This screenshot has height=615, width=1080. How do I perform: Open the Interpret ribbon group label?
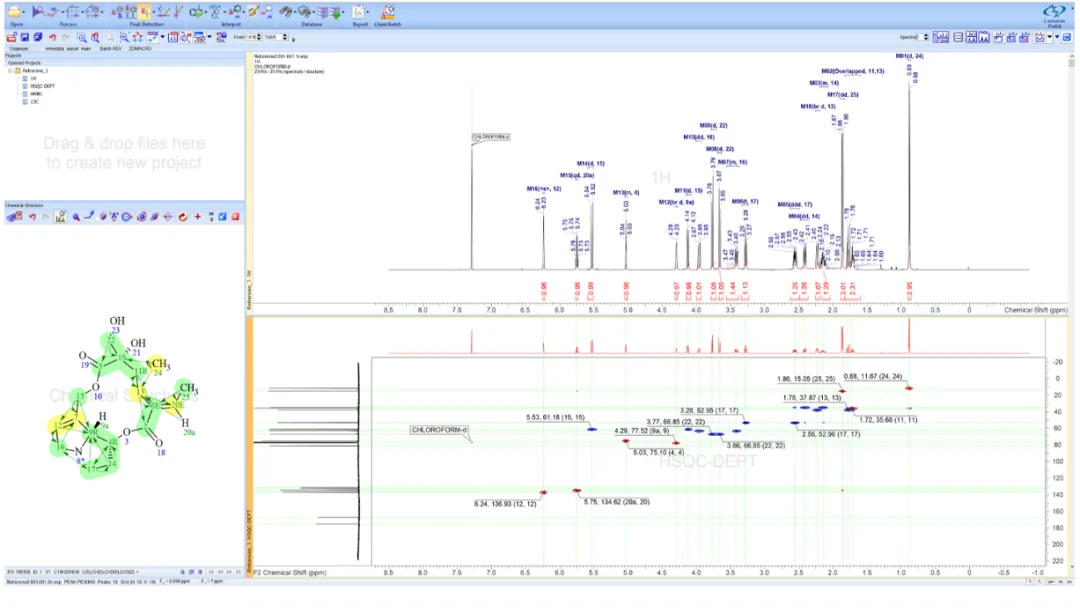(231, 24)
